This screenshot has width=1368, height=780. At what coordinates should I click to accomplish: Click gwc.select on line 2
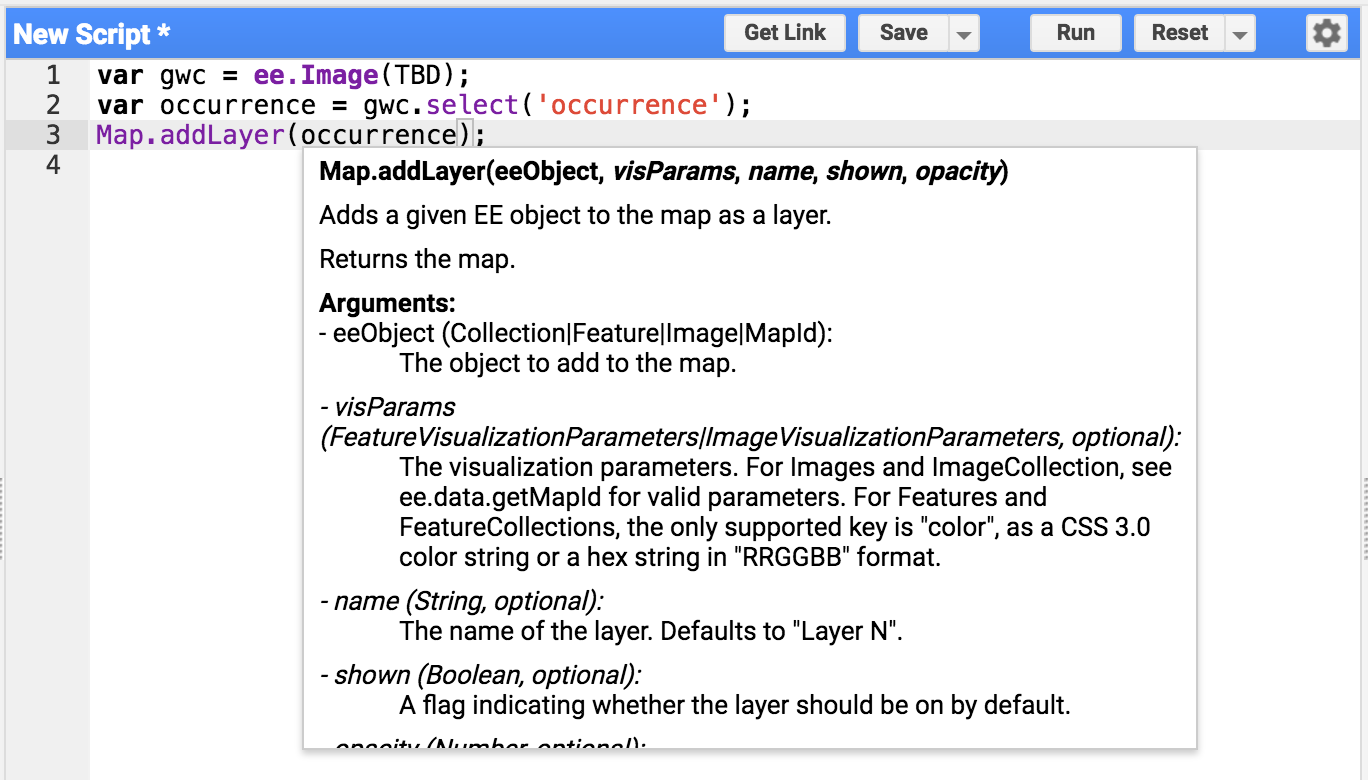click(x=441, y=104)
